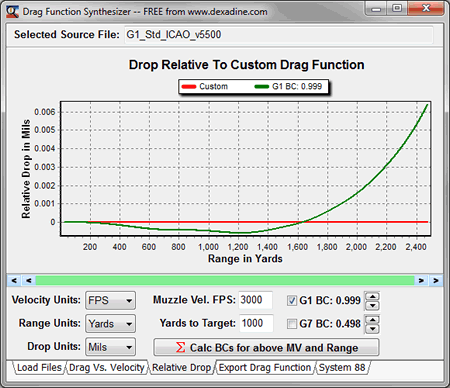Open the Velocity Units FPS dropdown
Screen dimensions: 450x388
pos(110,300)
